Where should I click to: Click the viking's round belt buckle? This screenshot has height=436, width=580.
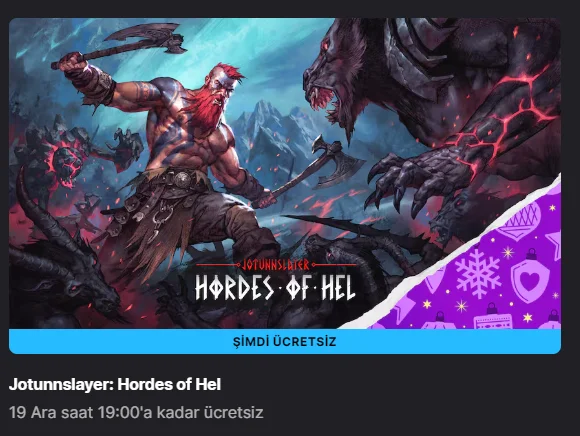(x=183, y=180)
